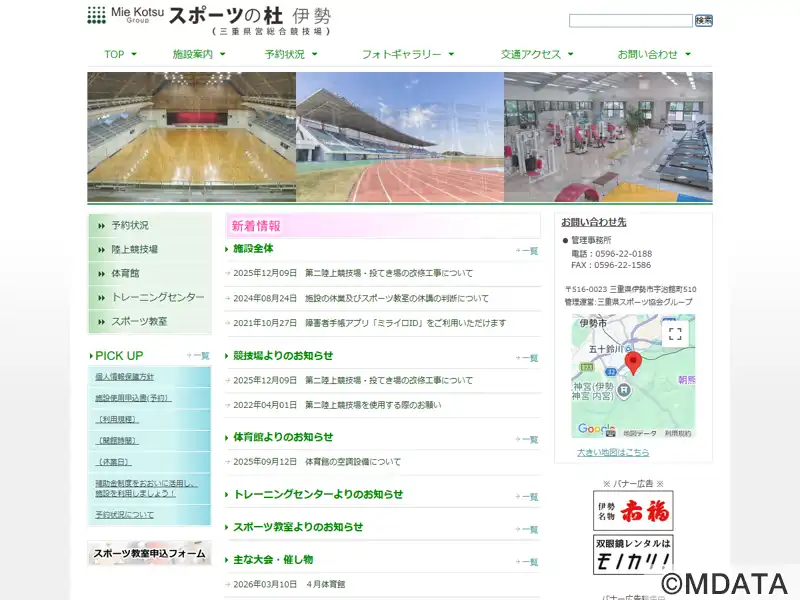Image resolution: width=800 pixels, height=600 pixels.
Task: Expand dropdown arrow beside 予約状況 in nav bar
Action: [x=314, y=54]
